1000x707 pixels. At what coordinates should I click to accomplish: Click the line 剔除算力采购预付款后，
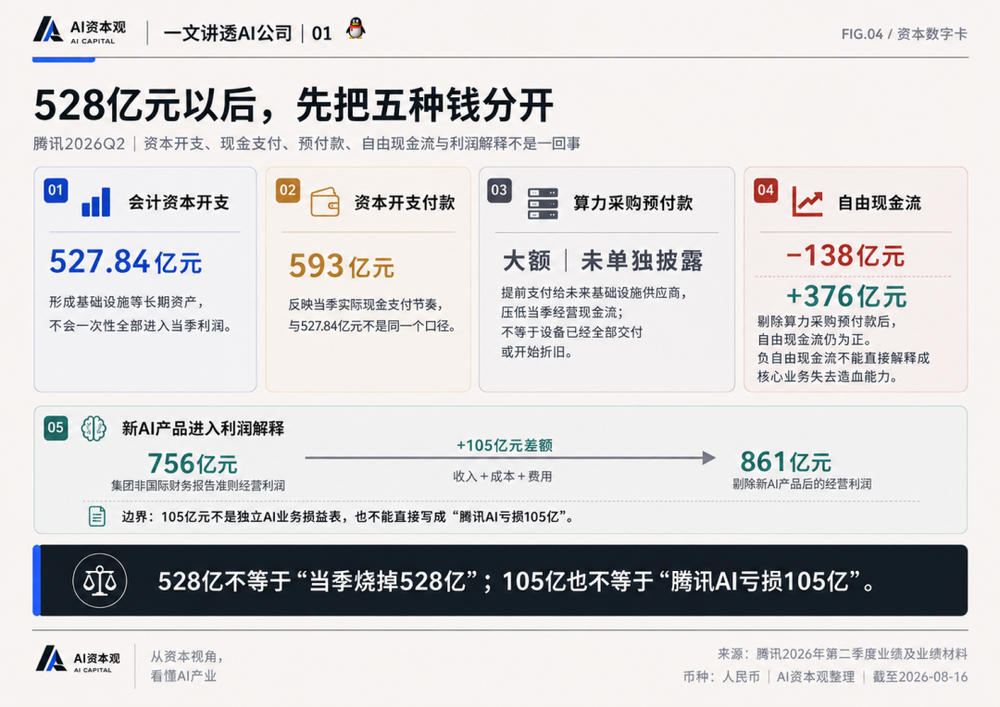[827, 321]
